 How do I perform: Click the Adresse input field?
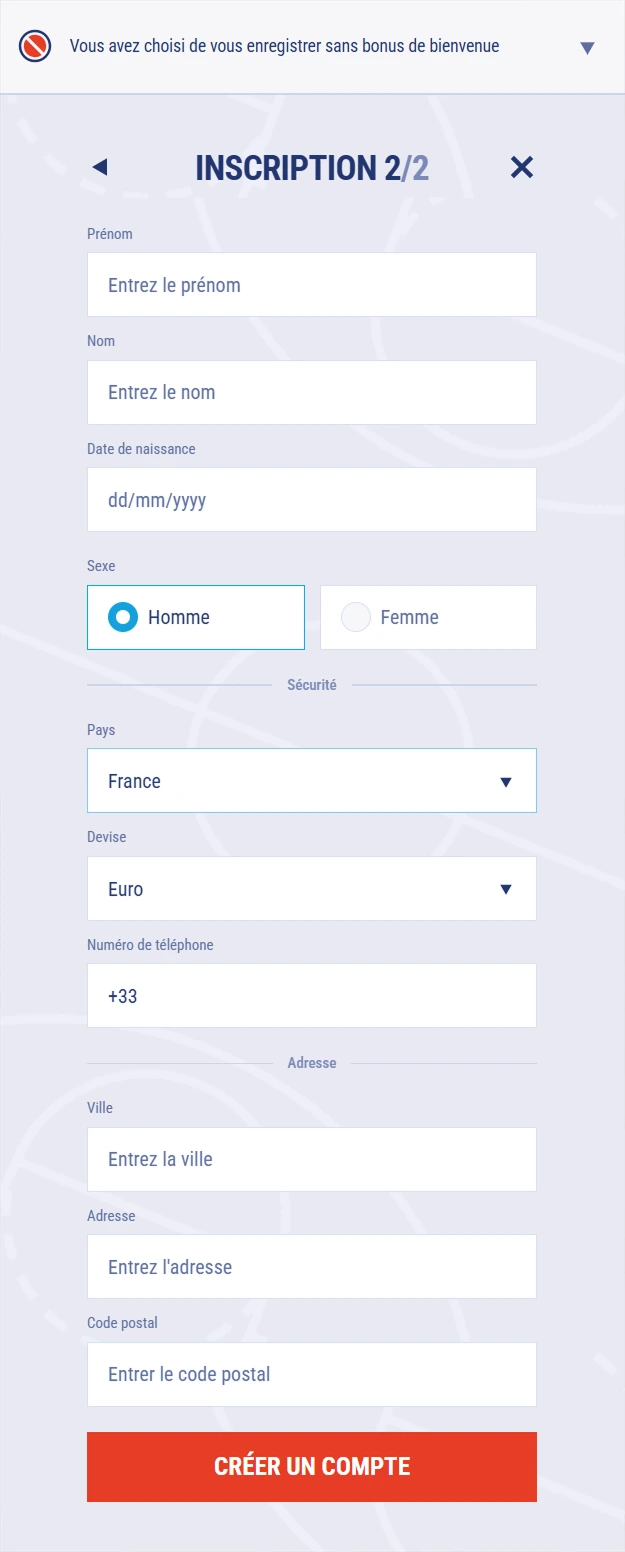[311, 1267]
